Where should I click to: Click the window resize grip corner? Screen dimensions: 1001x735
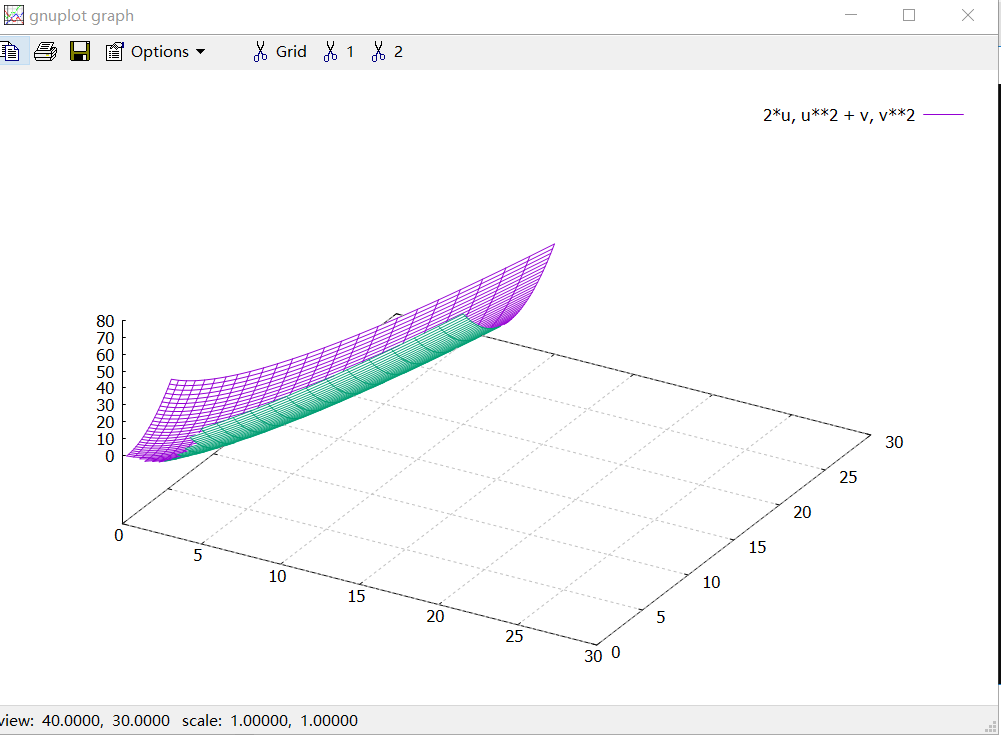tap(991, 727)
